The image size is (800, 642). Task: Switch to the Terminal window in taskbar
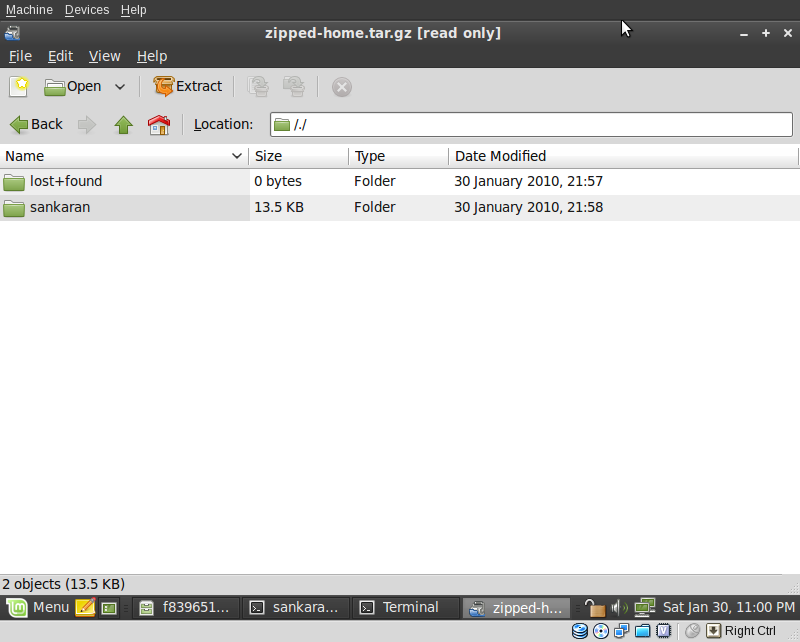point(409,607)
